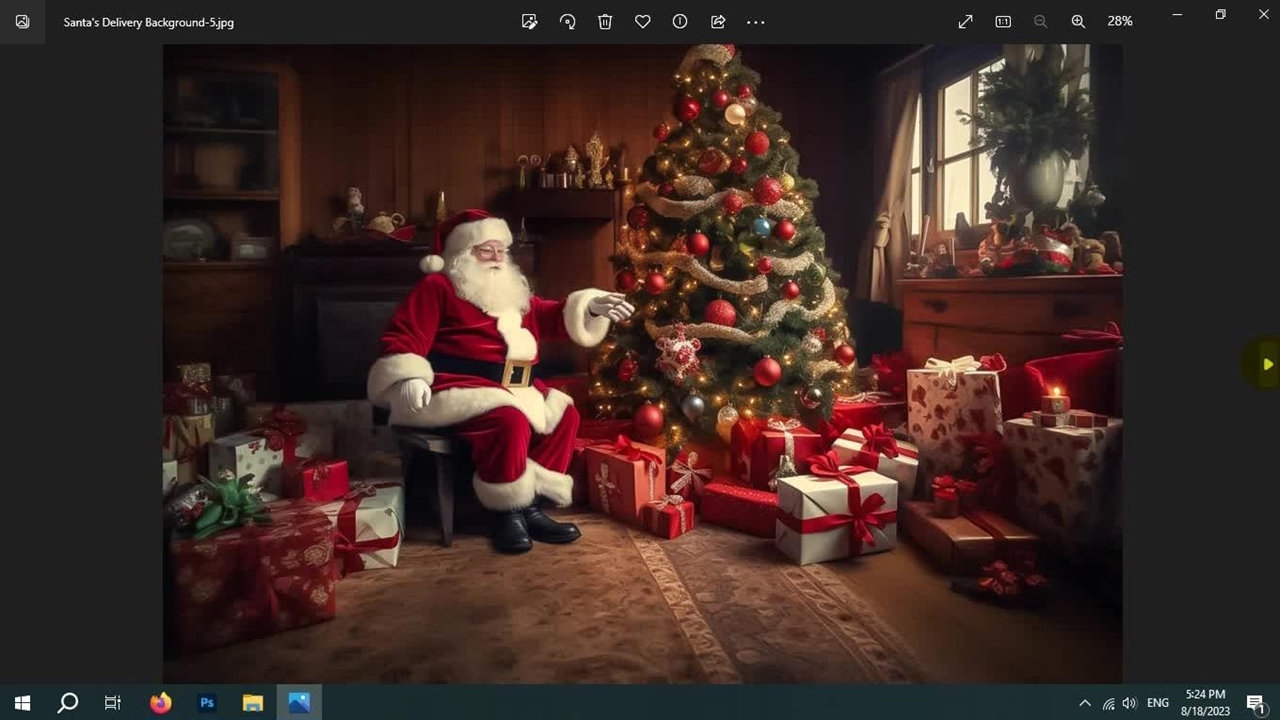The width and height of the screenshot is (1280, 720).
Task: Delete the current photo via trash icon
Action: click(605, 21)
